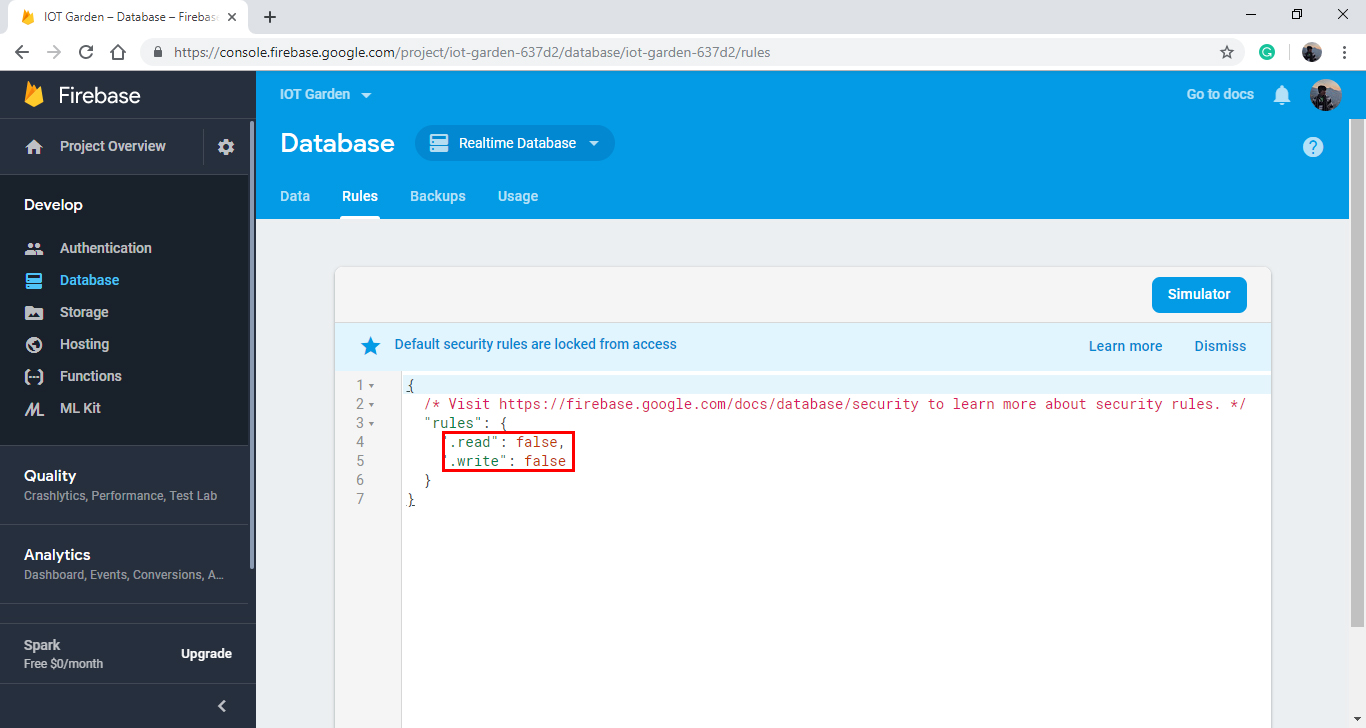Click the ML Kit icon
This screenshot has width=1366, height=728.
coord(34,408)
